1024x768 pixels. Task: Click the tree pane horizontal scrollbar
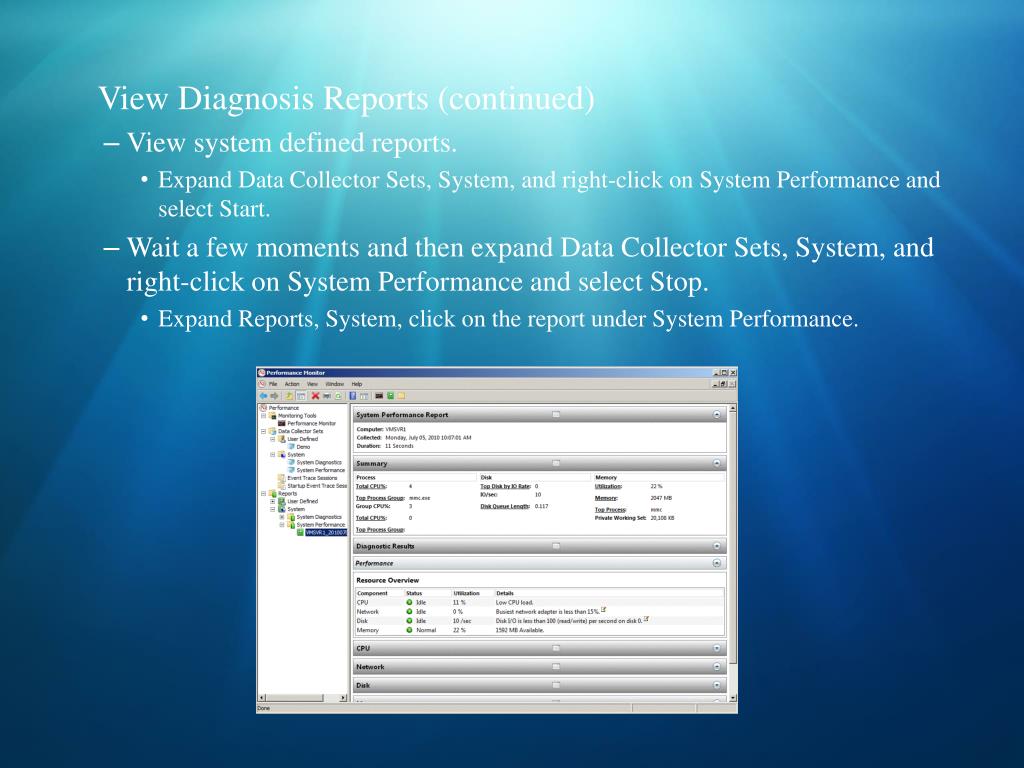point(302,698)
